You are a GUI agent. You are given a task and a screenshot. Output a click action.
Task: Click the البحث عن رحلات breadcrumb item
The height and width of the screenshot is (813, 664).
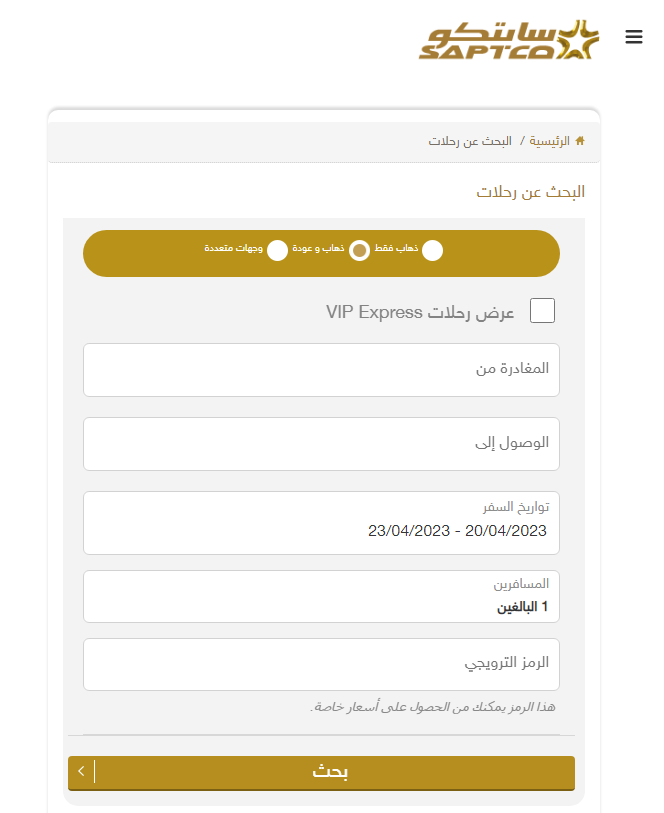470,141
